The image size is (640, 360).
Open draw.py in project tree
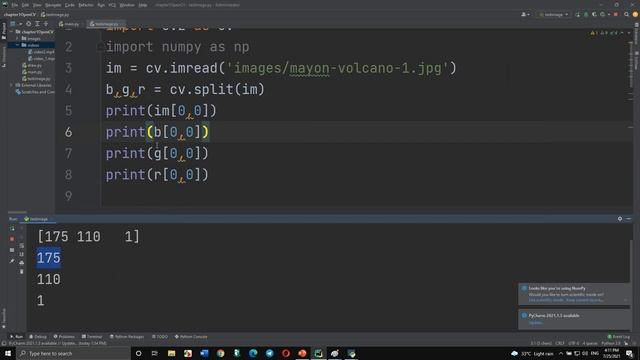click(x=32, y=65)
